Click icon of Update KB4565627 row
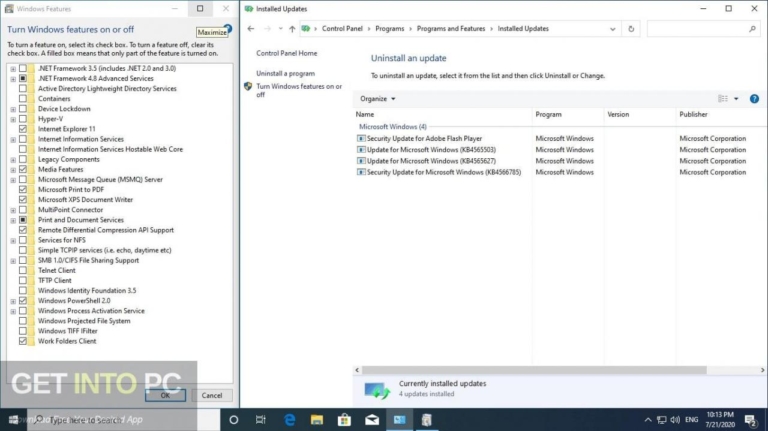 pyautogui.click(x=361, y=161)
